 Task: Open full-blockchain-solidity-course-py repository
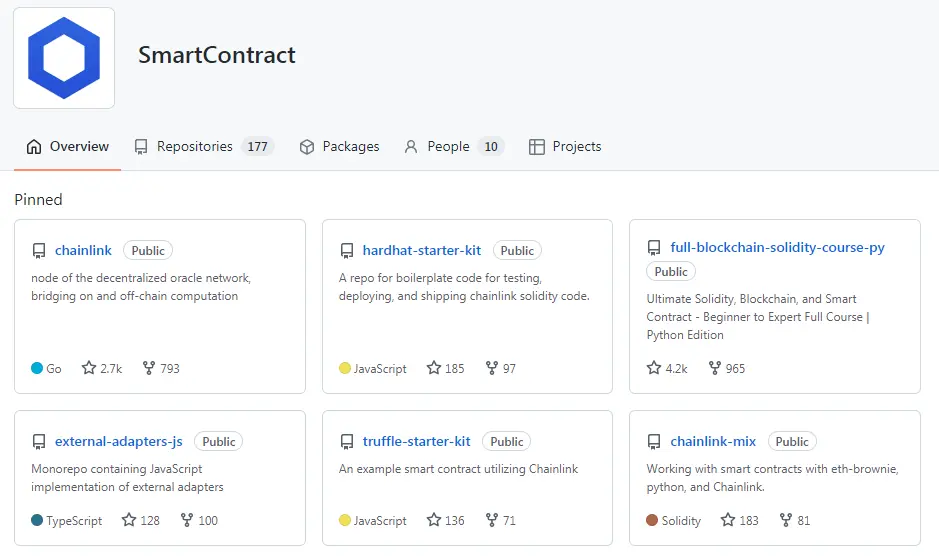[x=777, y=247]
